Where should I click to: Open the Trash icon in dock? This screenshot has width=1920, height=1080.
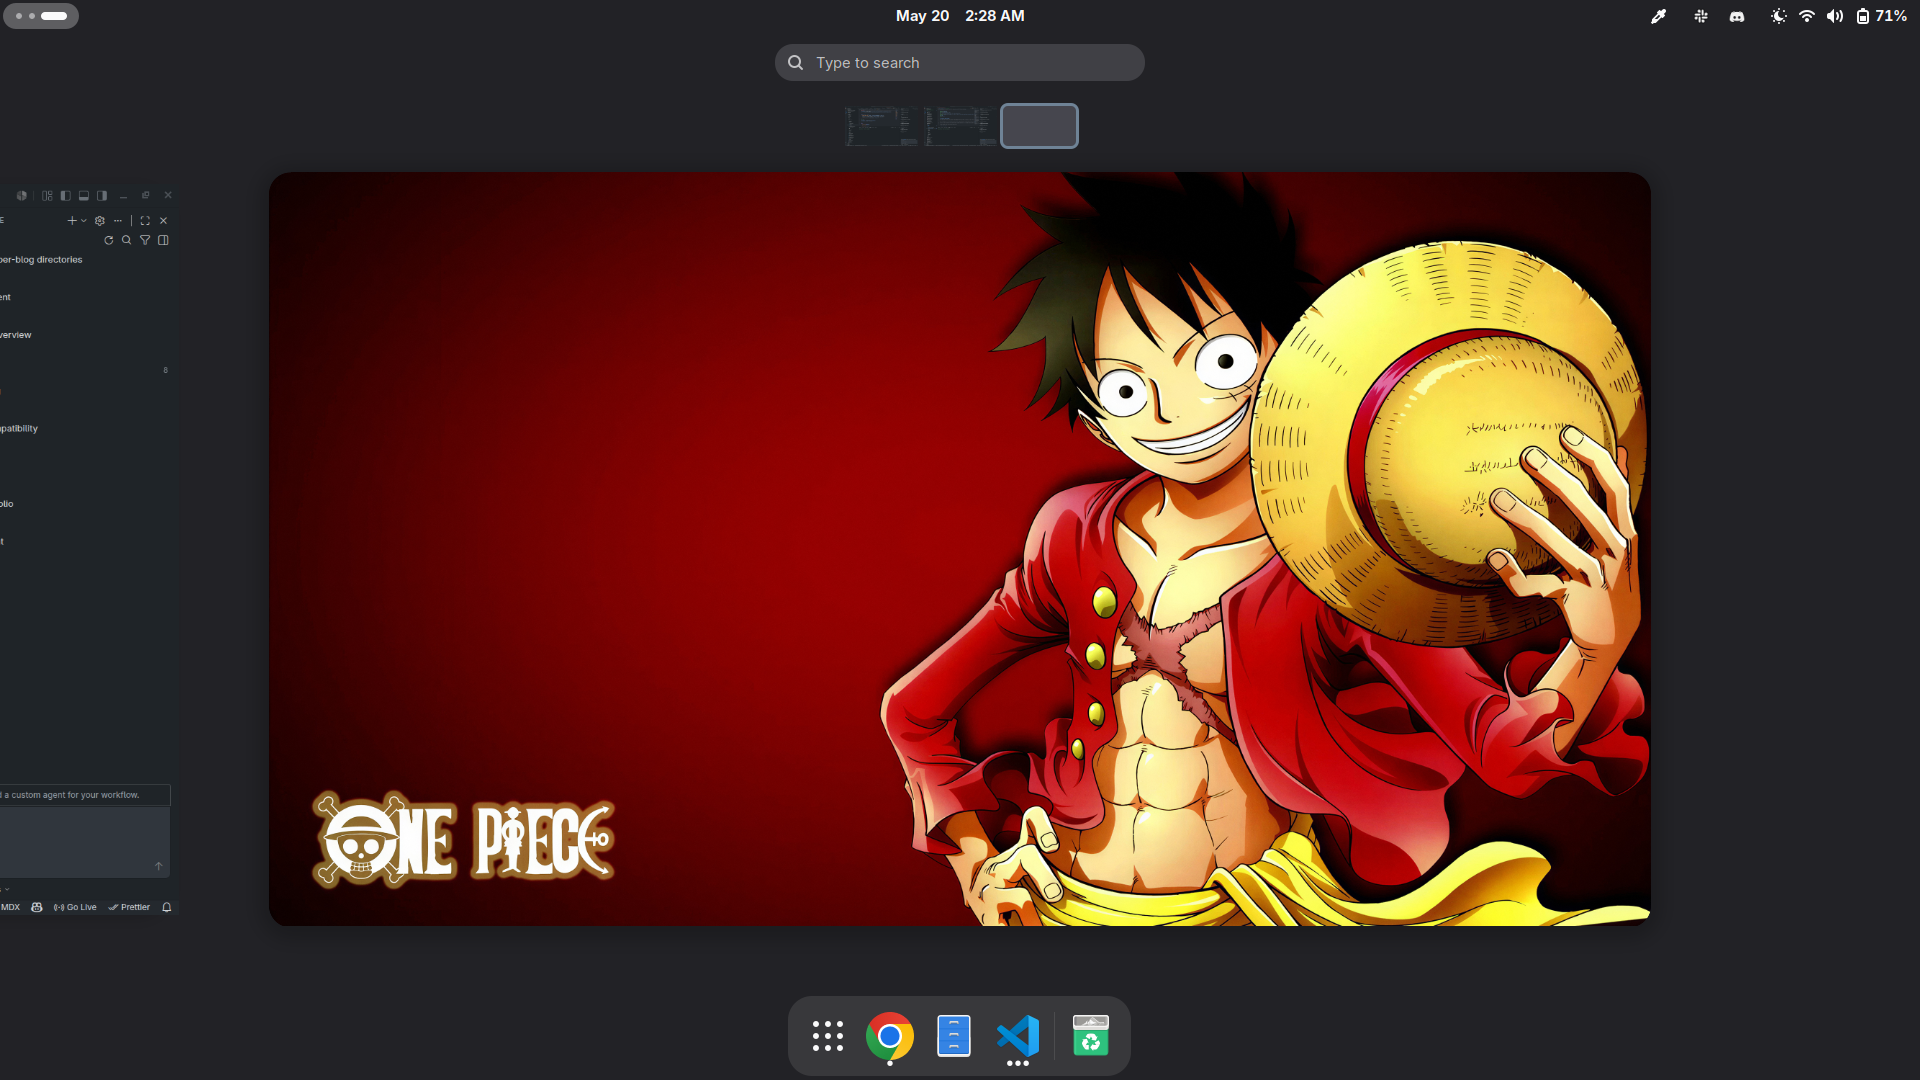click(1090, 1036)
